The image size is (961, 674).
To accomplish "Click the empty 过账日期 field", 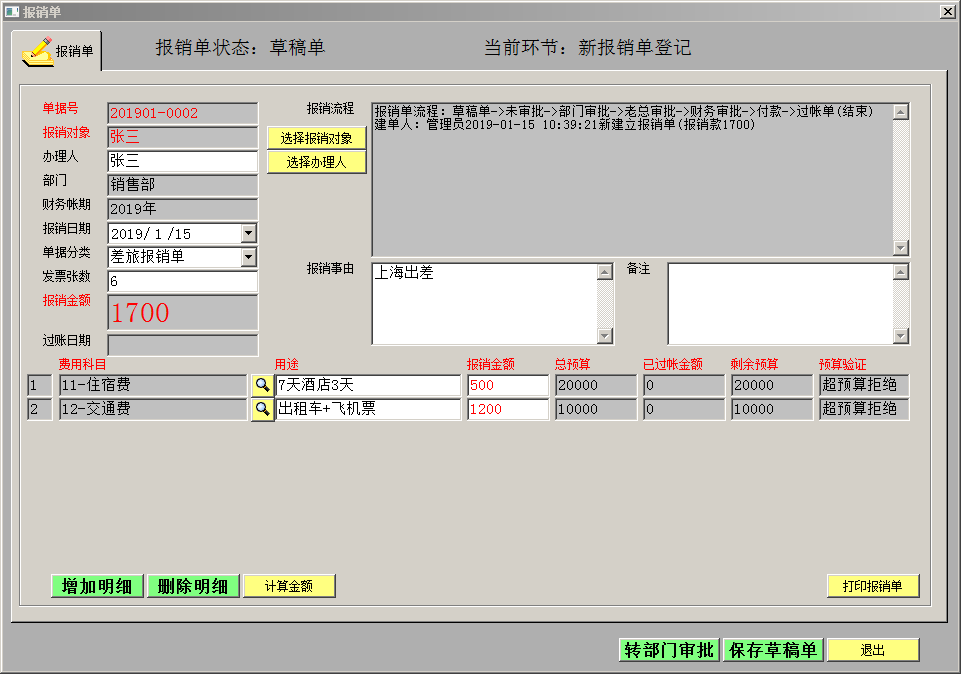I will [x=183, y=345].
